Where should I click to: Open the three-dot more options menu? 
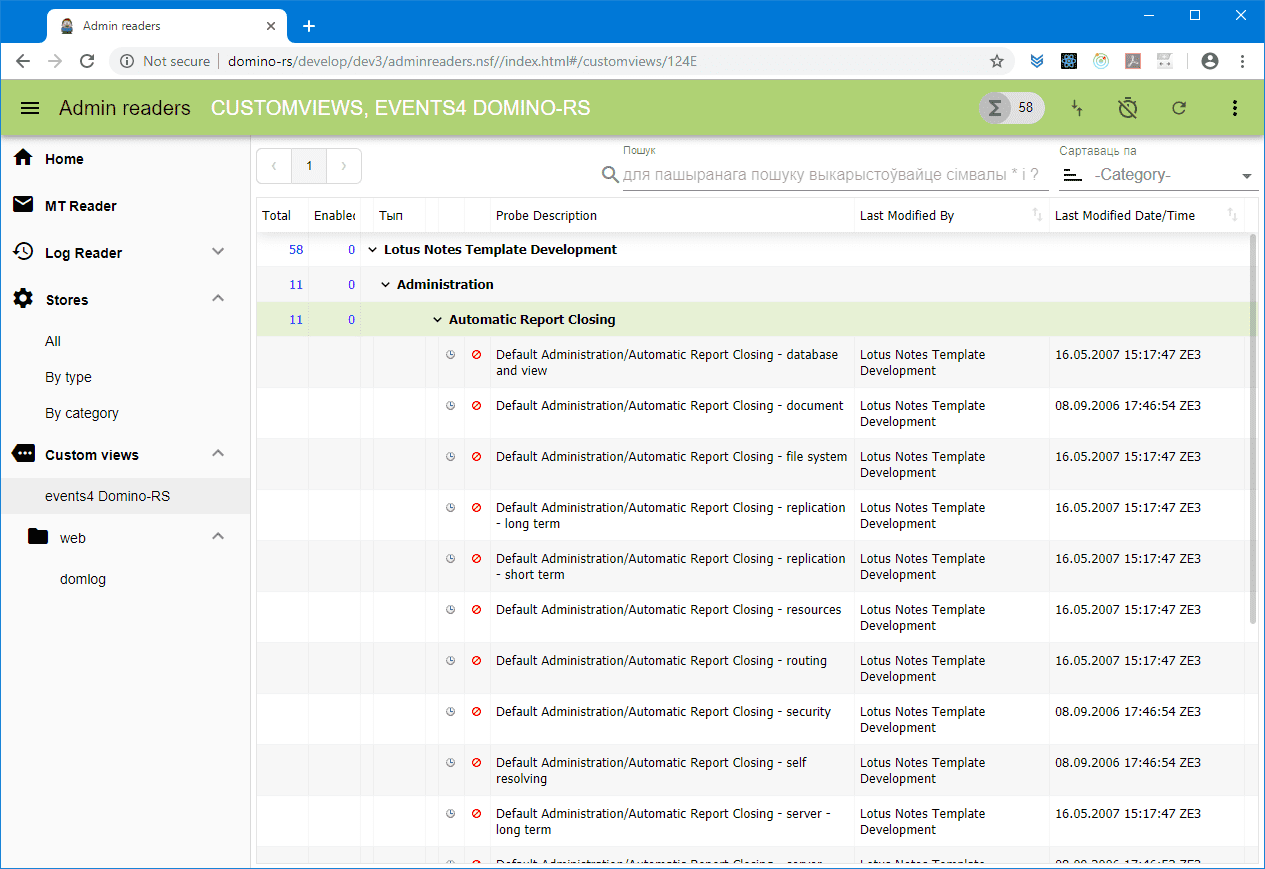pyautogui.click(x=1235, y=108)
